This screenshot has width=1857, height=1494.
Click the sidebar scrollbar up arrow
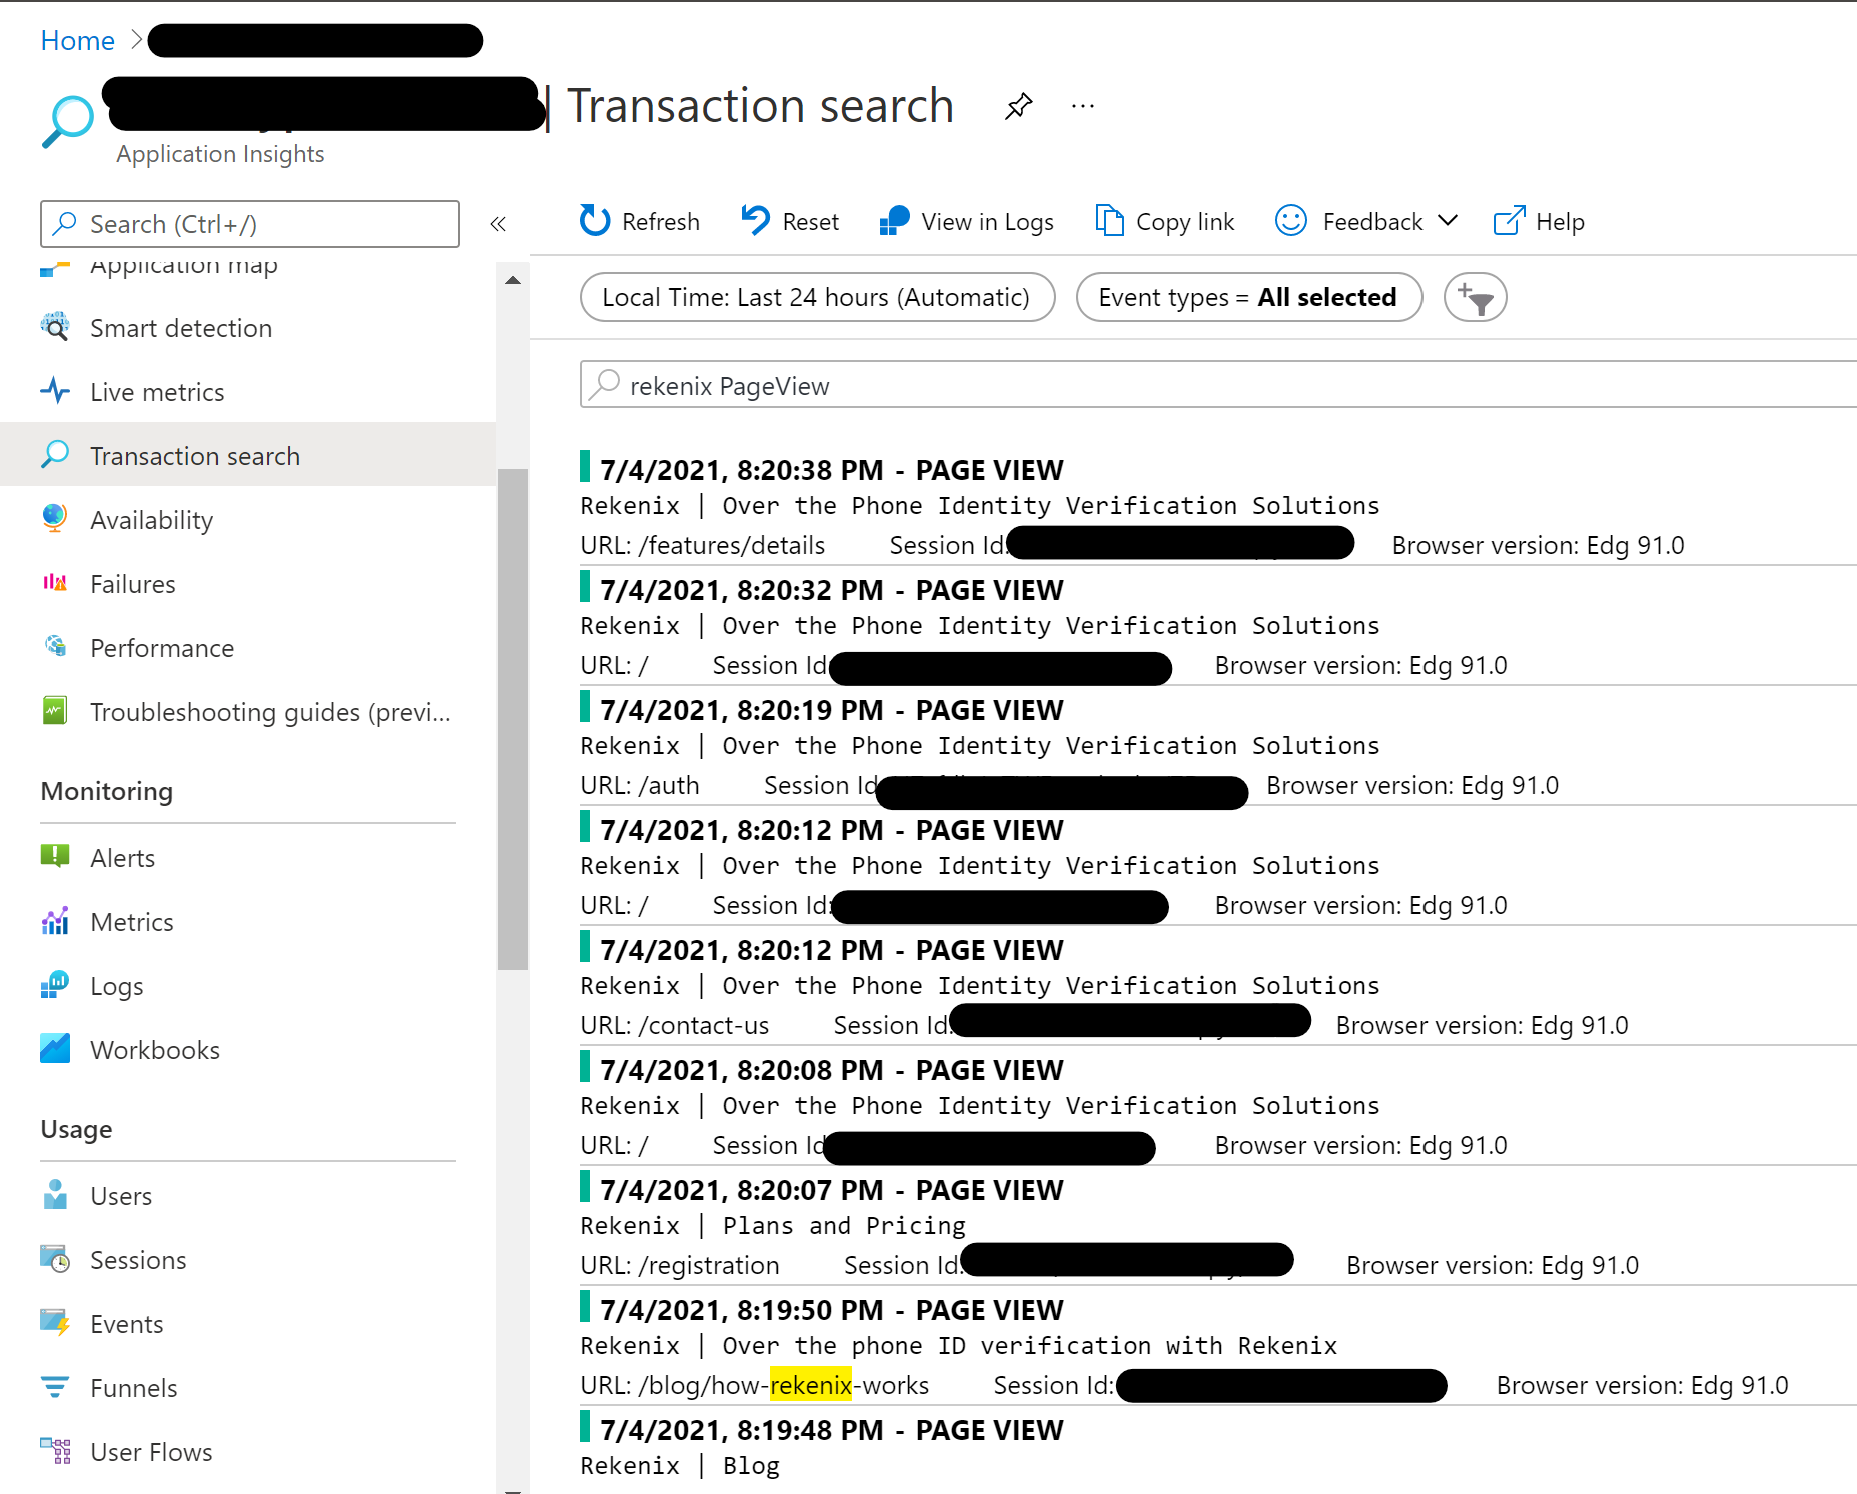[513, 281]
